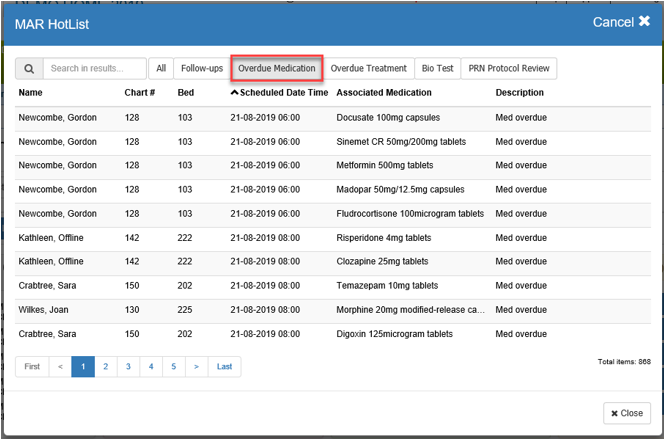Screen dimensions: 664x440
Task: Switch to the Follow-ups filter
Action: pos(202,69)
